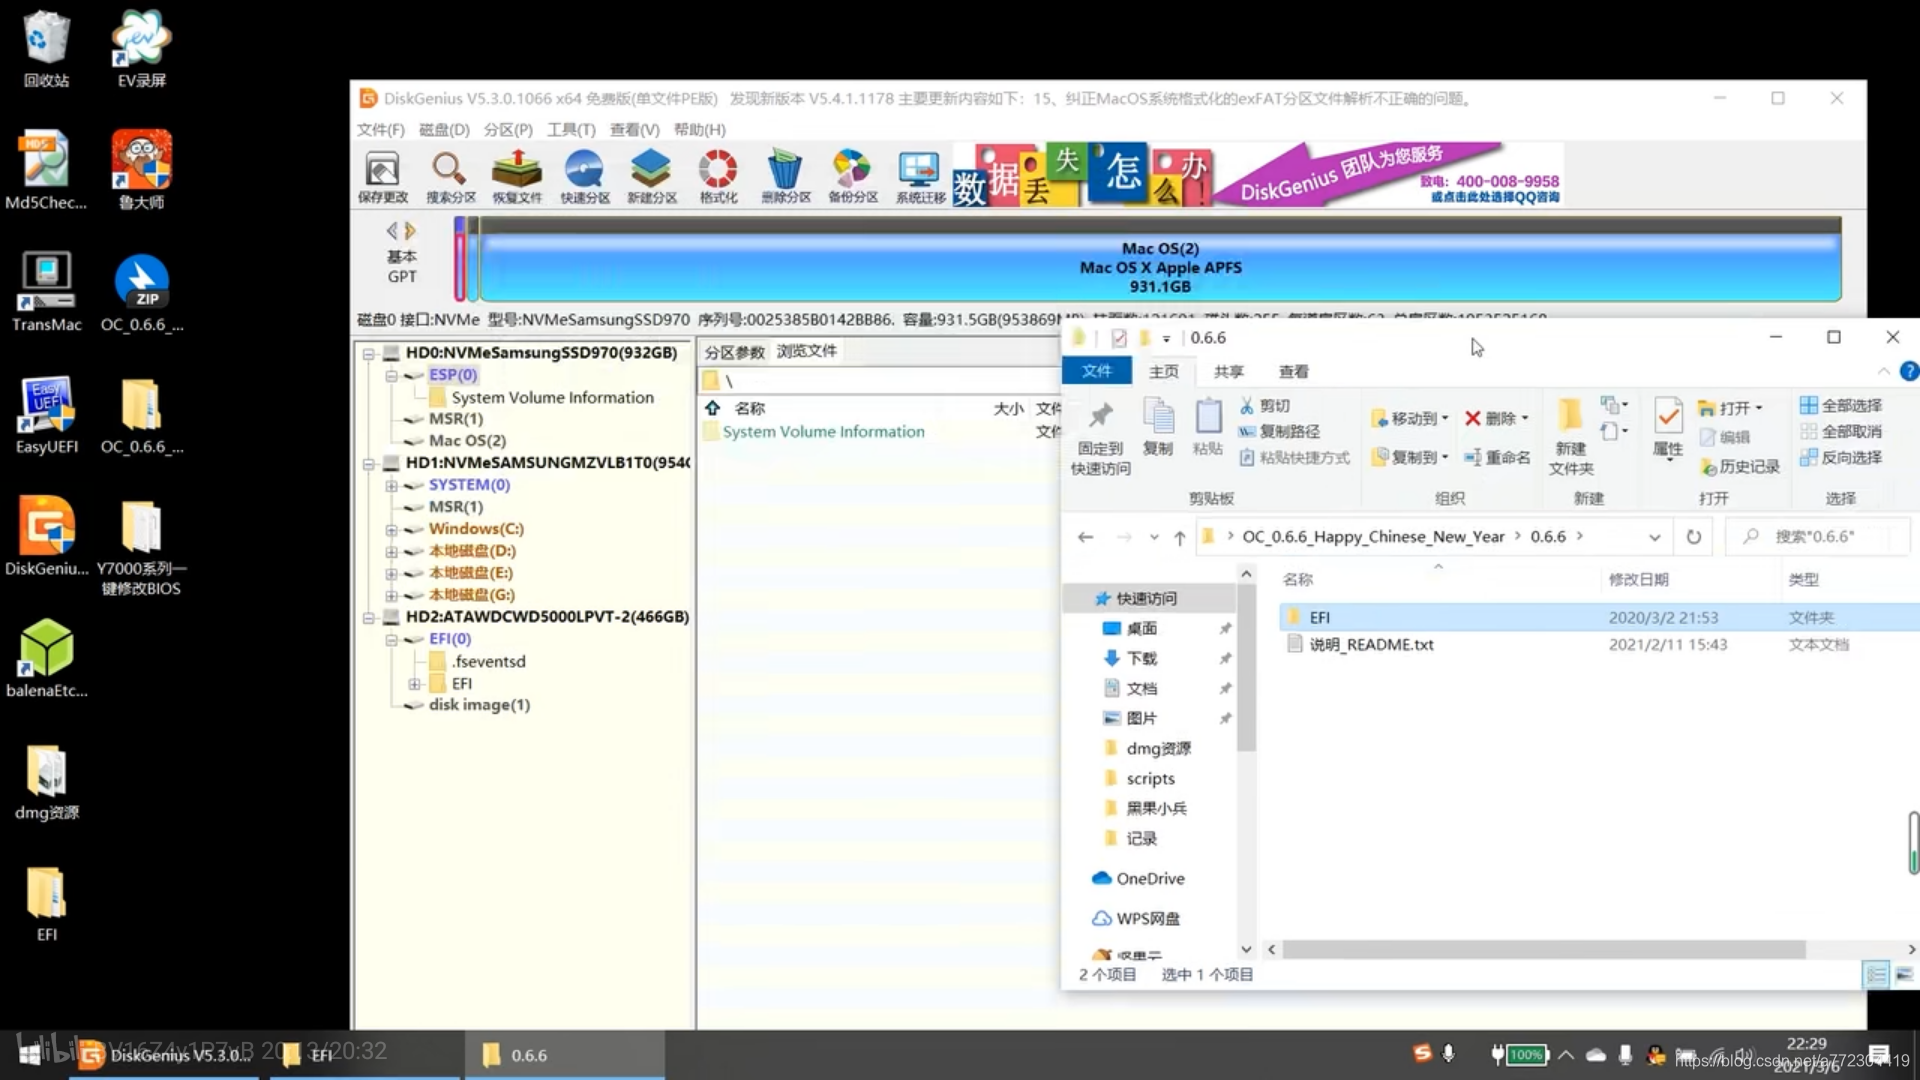Viewport: 1920px width, 1080px height.
Task: Collapse the ESP(0) partition node
Action: point(392,375)
